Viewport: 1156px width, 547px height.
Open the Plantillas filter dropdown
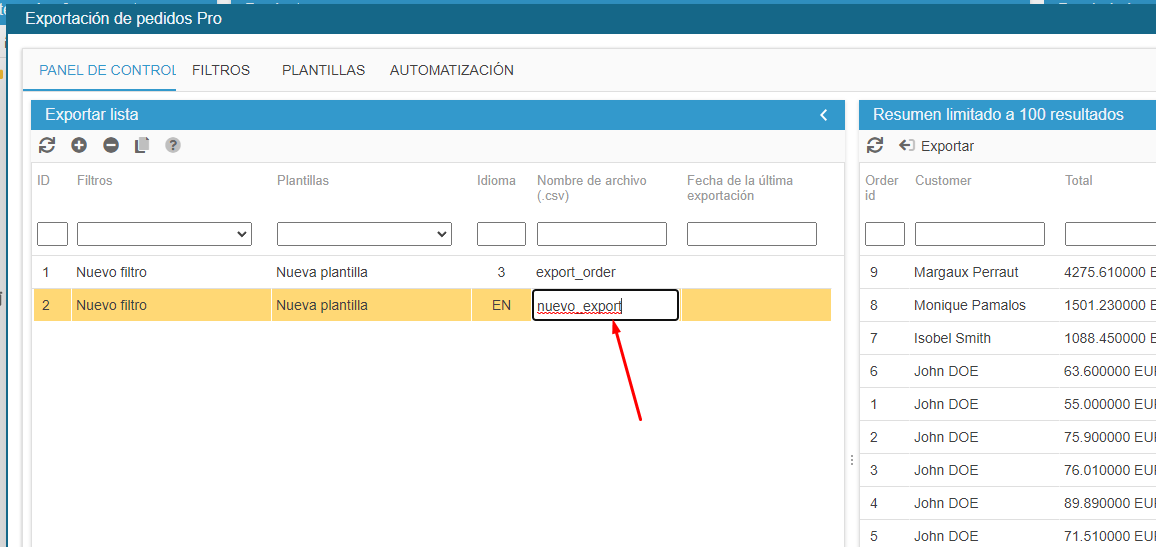tap(364, 234)
